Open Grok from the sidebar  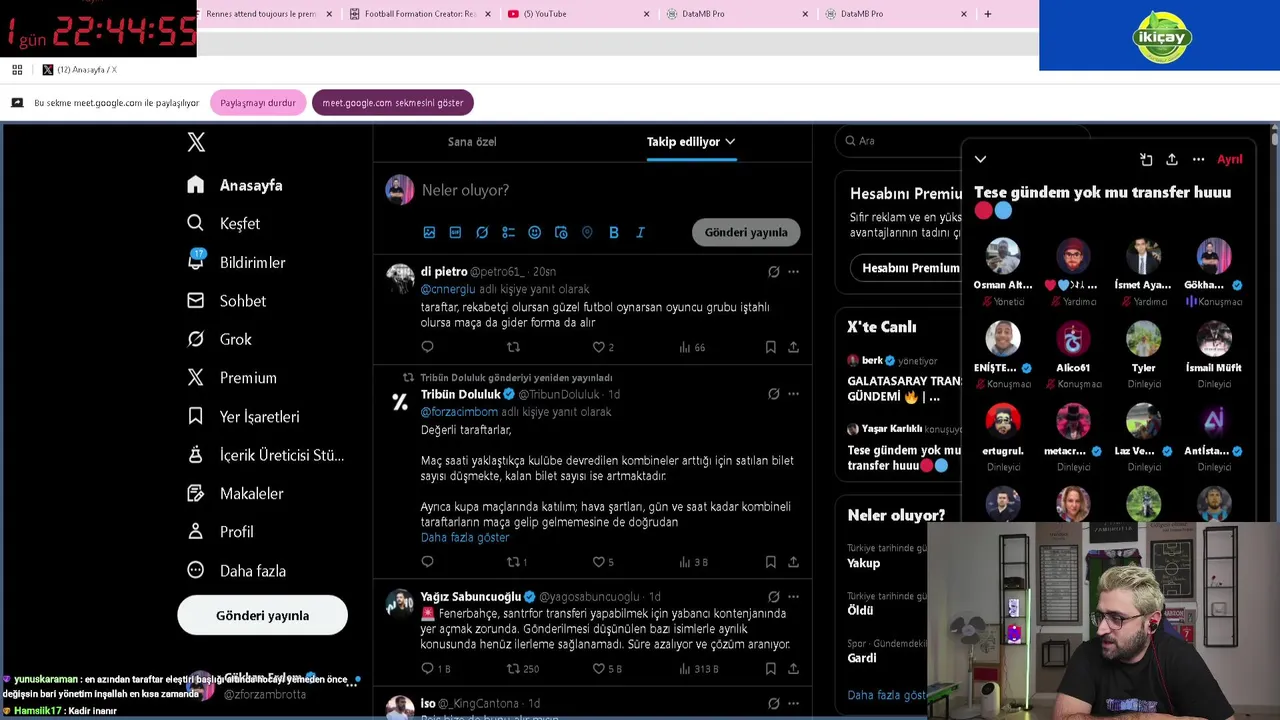(x=219, y=339)
